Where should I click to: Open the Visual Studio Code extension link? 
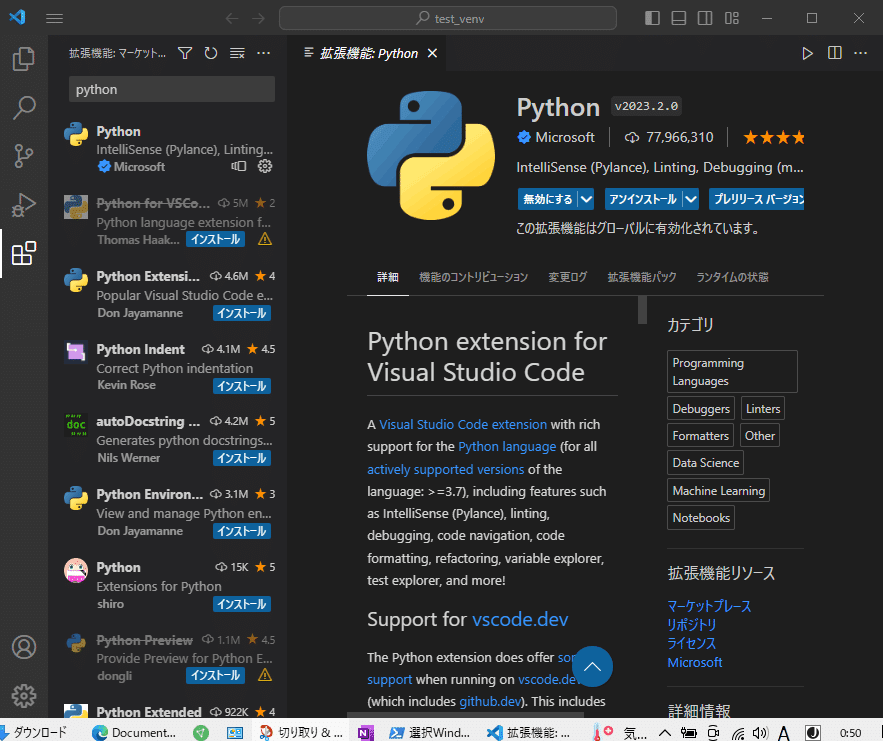click(x=463, y=424)
